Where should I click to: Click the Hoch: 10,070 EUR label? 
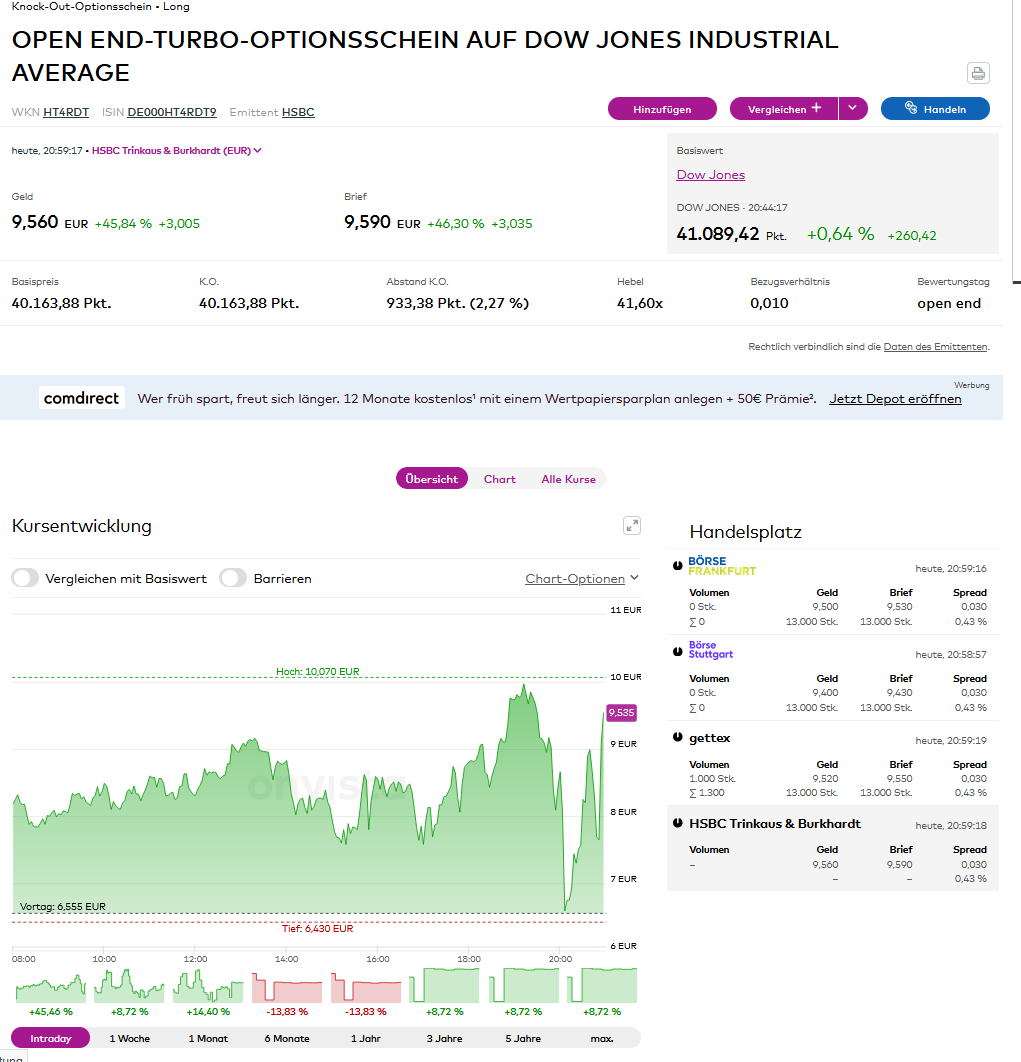(318, 671)
